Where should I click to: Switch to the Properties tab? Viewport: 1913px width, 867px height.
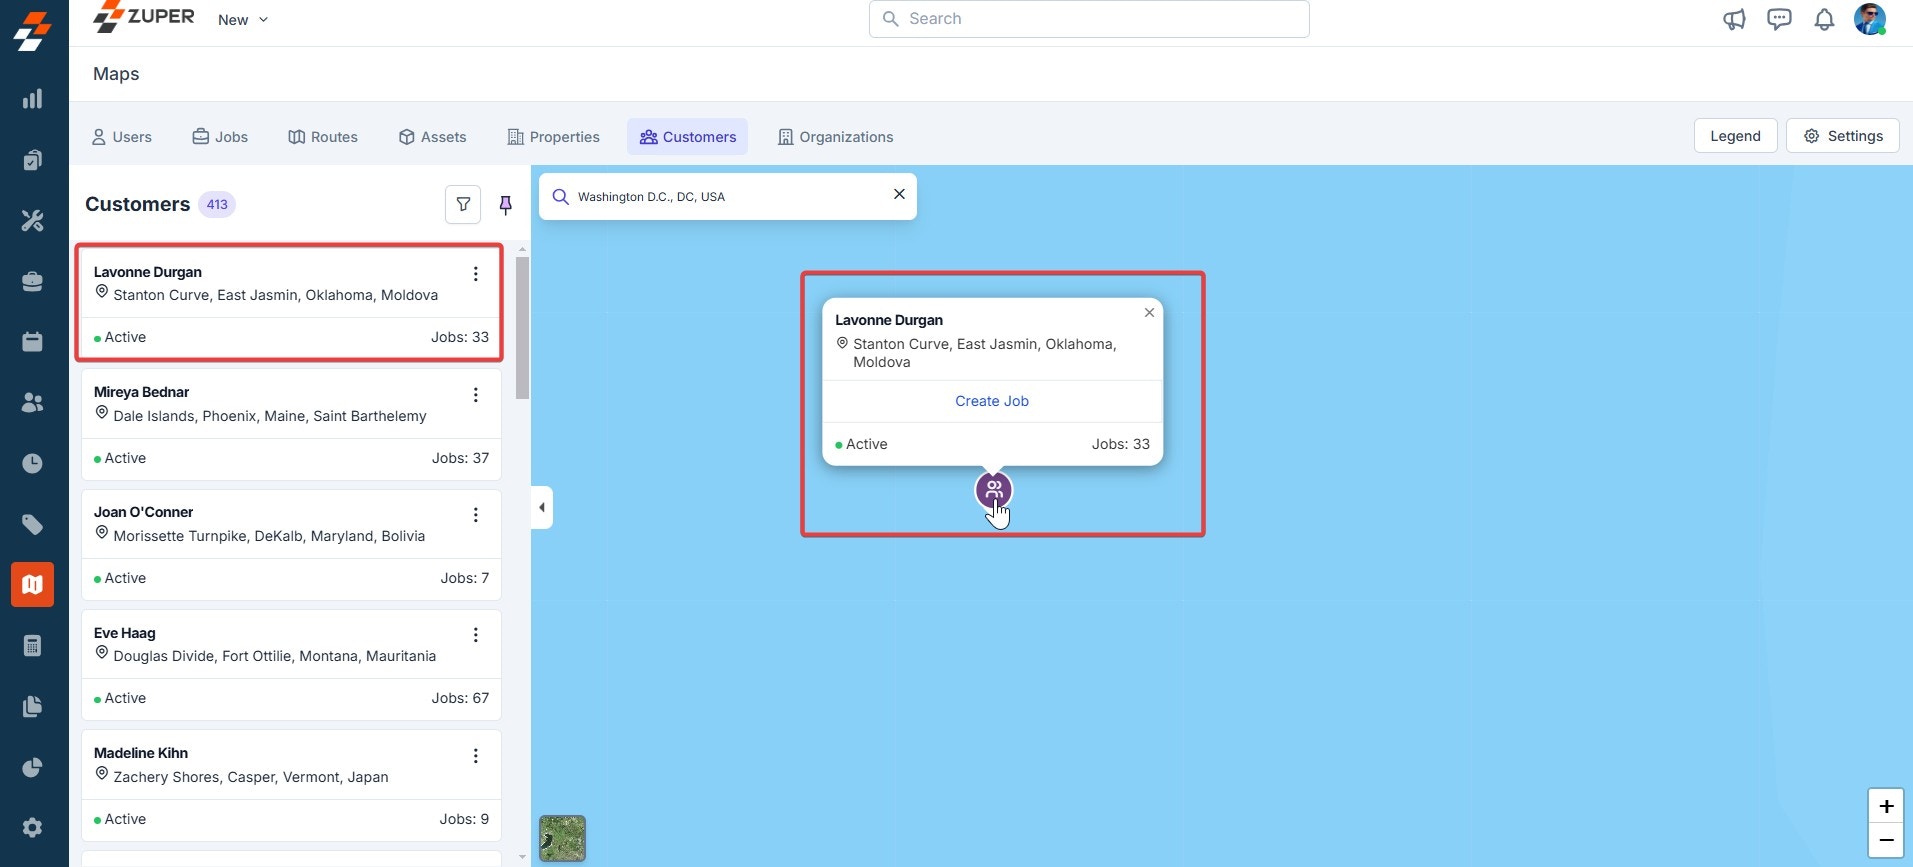(553, 137)
